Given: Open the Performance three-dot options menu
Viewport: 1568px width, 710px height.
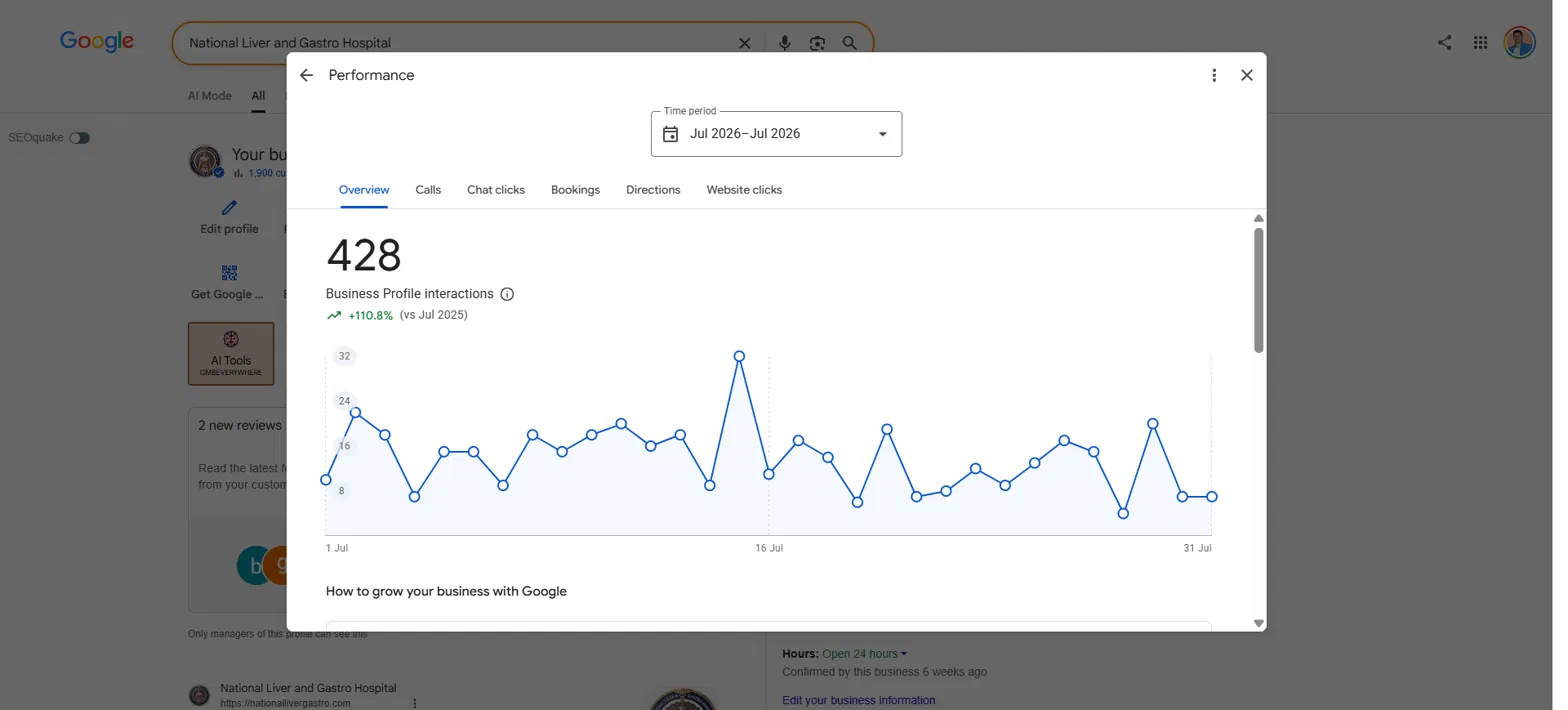Looking at the screenshot, I should 1214,75.
